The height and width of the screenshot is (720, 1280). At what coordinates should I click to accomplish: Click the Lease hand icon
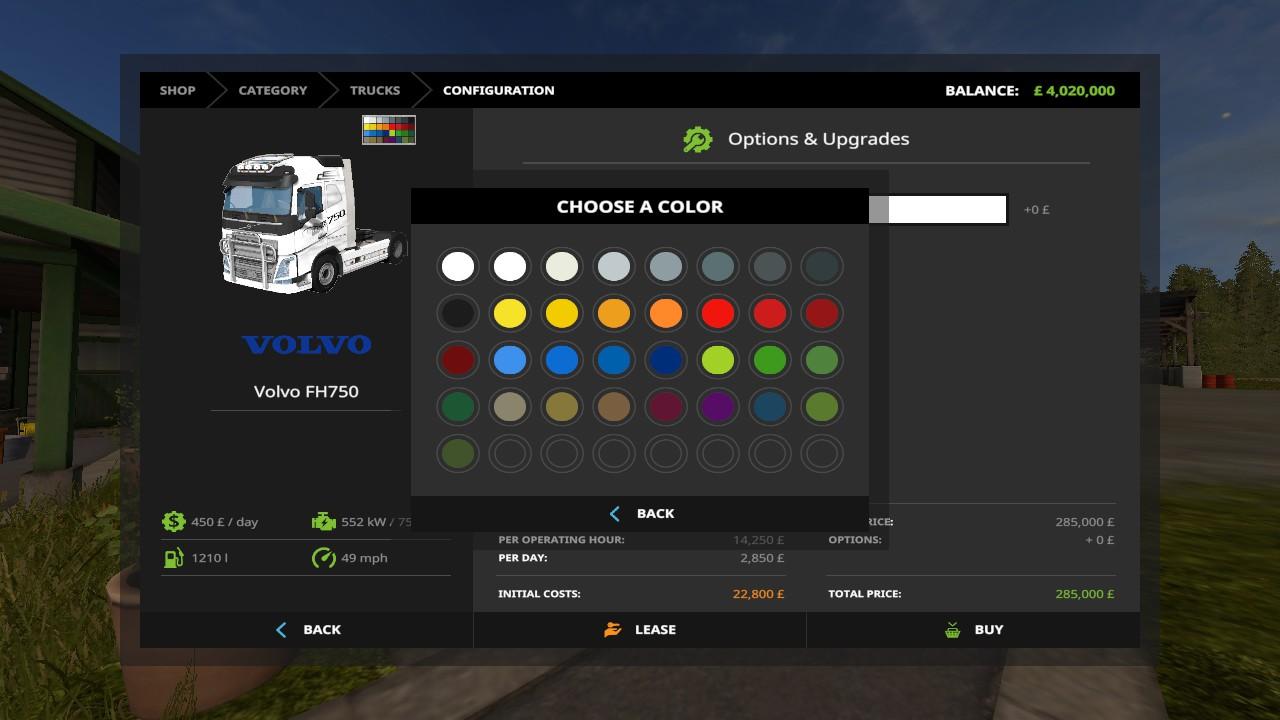(x=612, y=630)
